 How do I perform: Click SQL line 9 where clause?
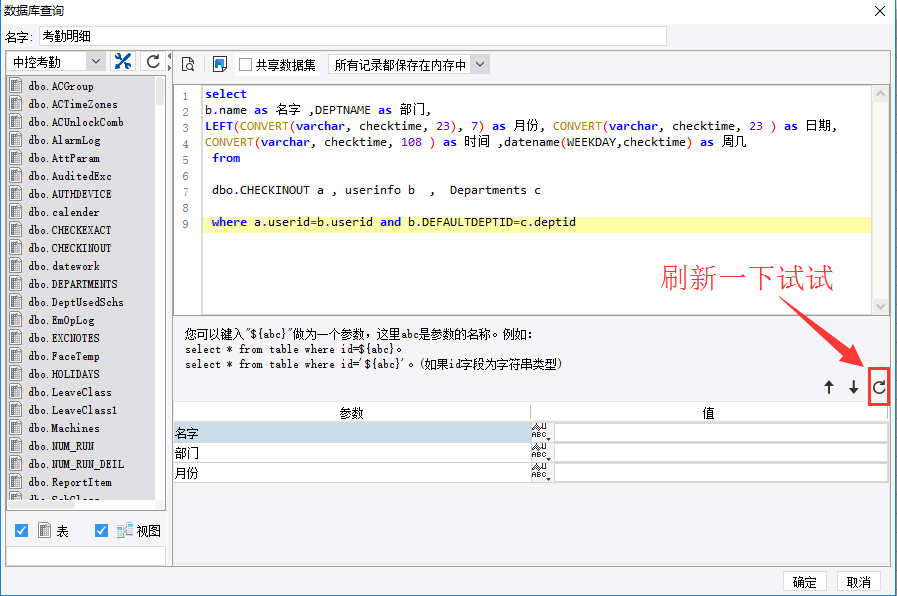coord(537,222)
